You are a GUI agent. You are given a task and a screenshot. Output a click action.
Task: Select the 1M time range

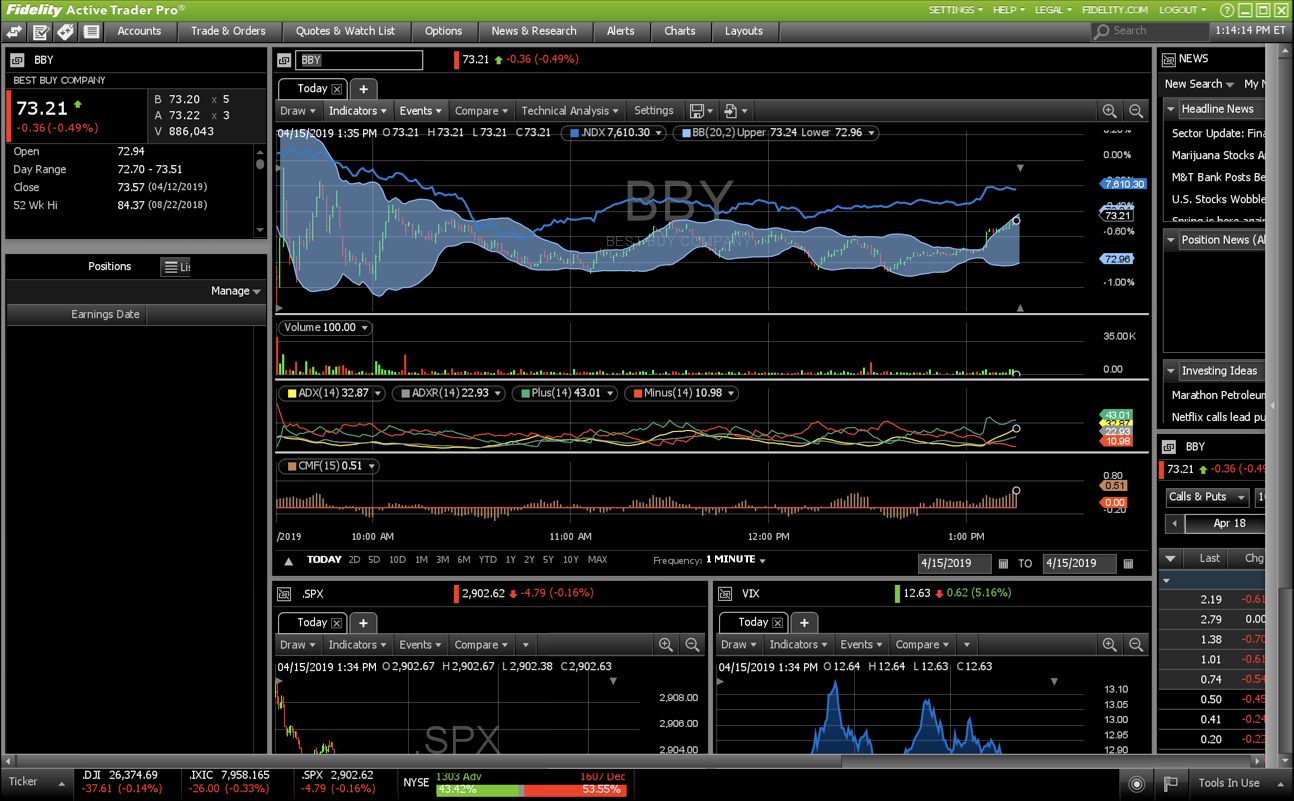click(421, 560)
